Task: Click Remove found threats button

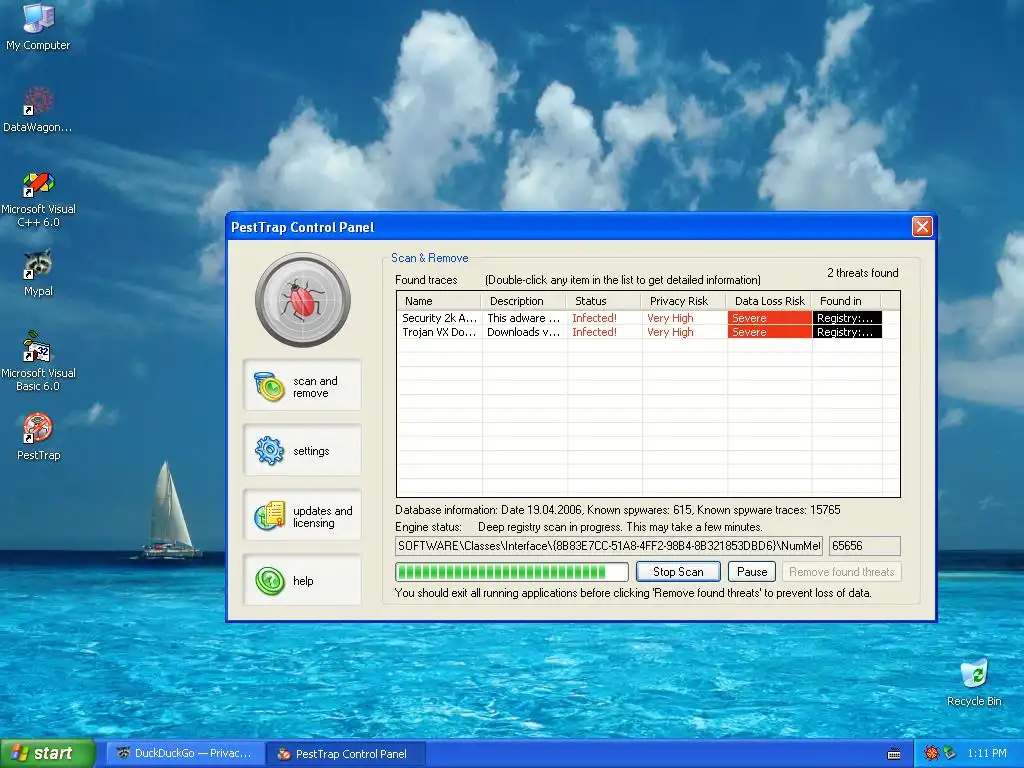Action: point(841,571)
